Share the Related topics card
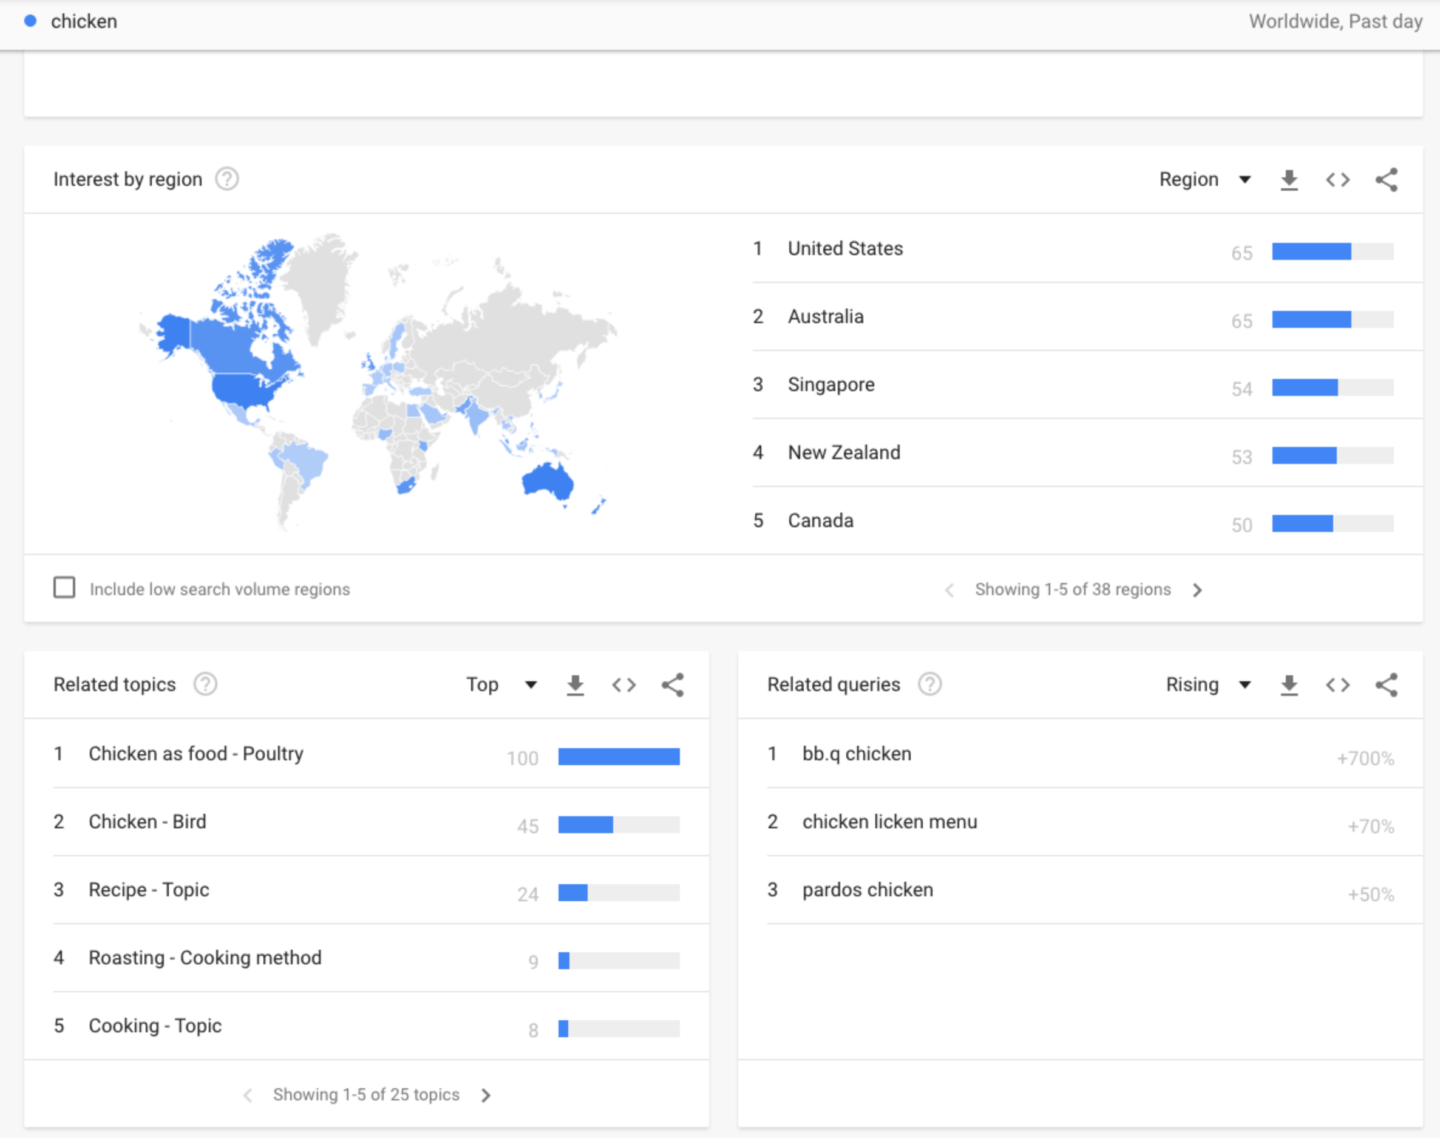The image size is (1440, 1138). pyautogui.click(x=673, y=685)
